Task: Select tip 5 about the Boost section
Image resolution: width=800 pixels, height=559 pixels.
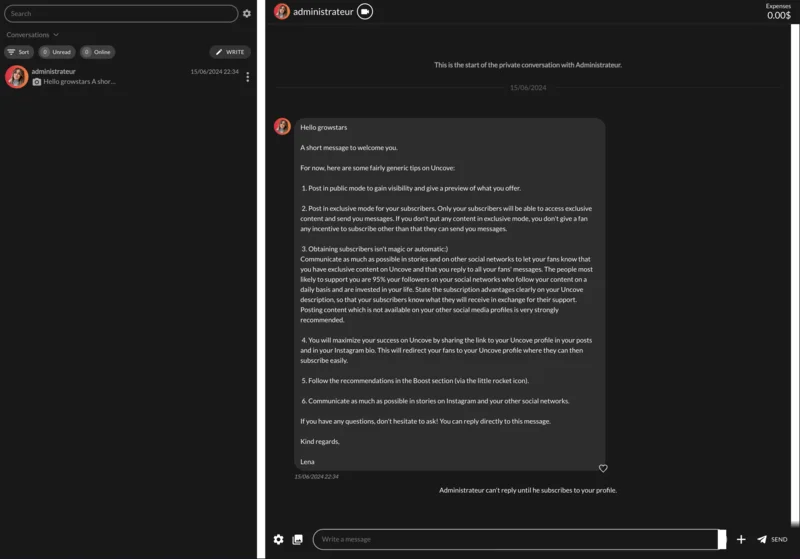Action: [415, 380]
